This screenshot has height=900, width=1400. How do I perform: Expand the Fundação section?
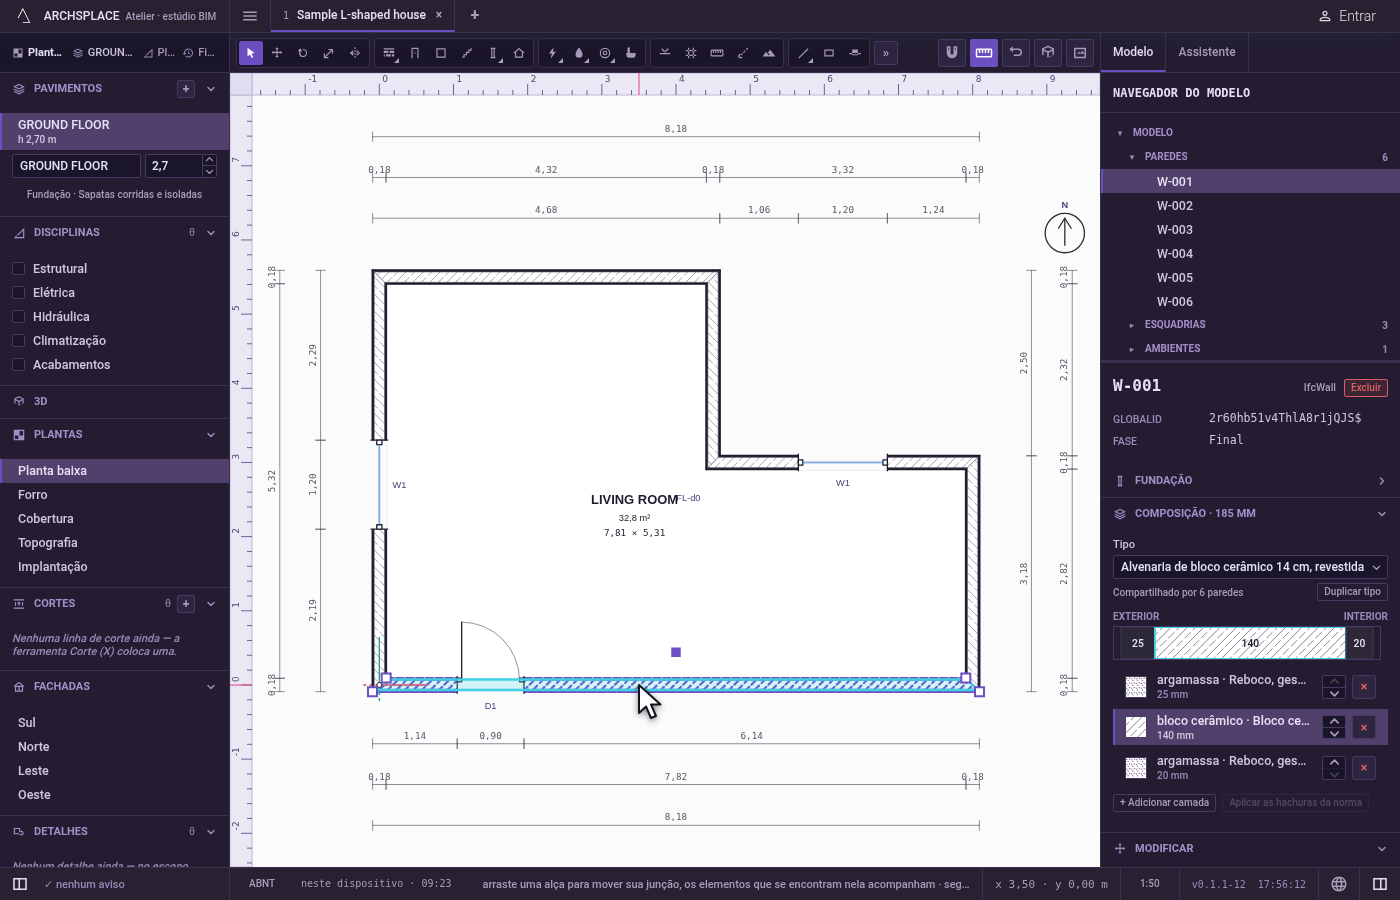tap(1250, 481)
